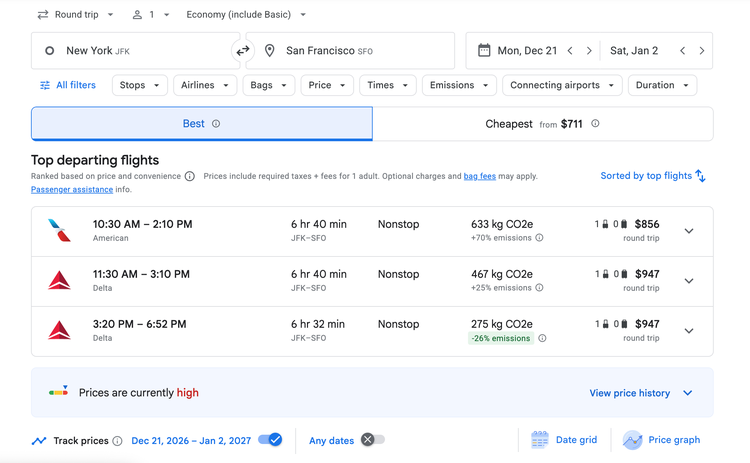Open info next to Track prices
The height and width of the screenshot is (463, 750).
point(117,441)
